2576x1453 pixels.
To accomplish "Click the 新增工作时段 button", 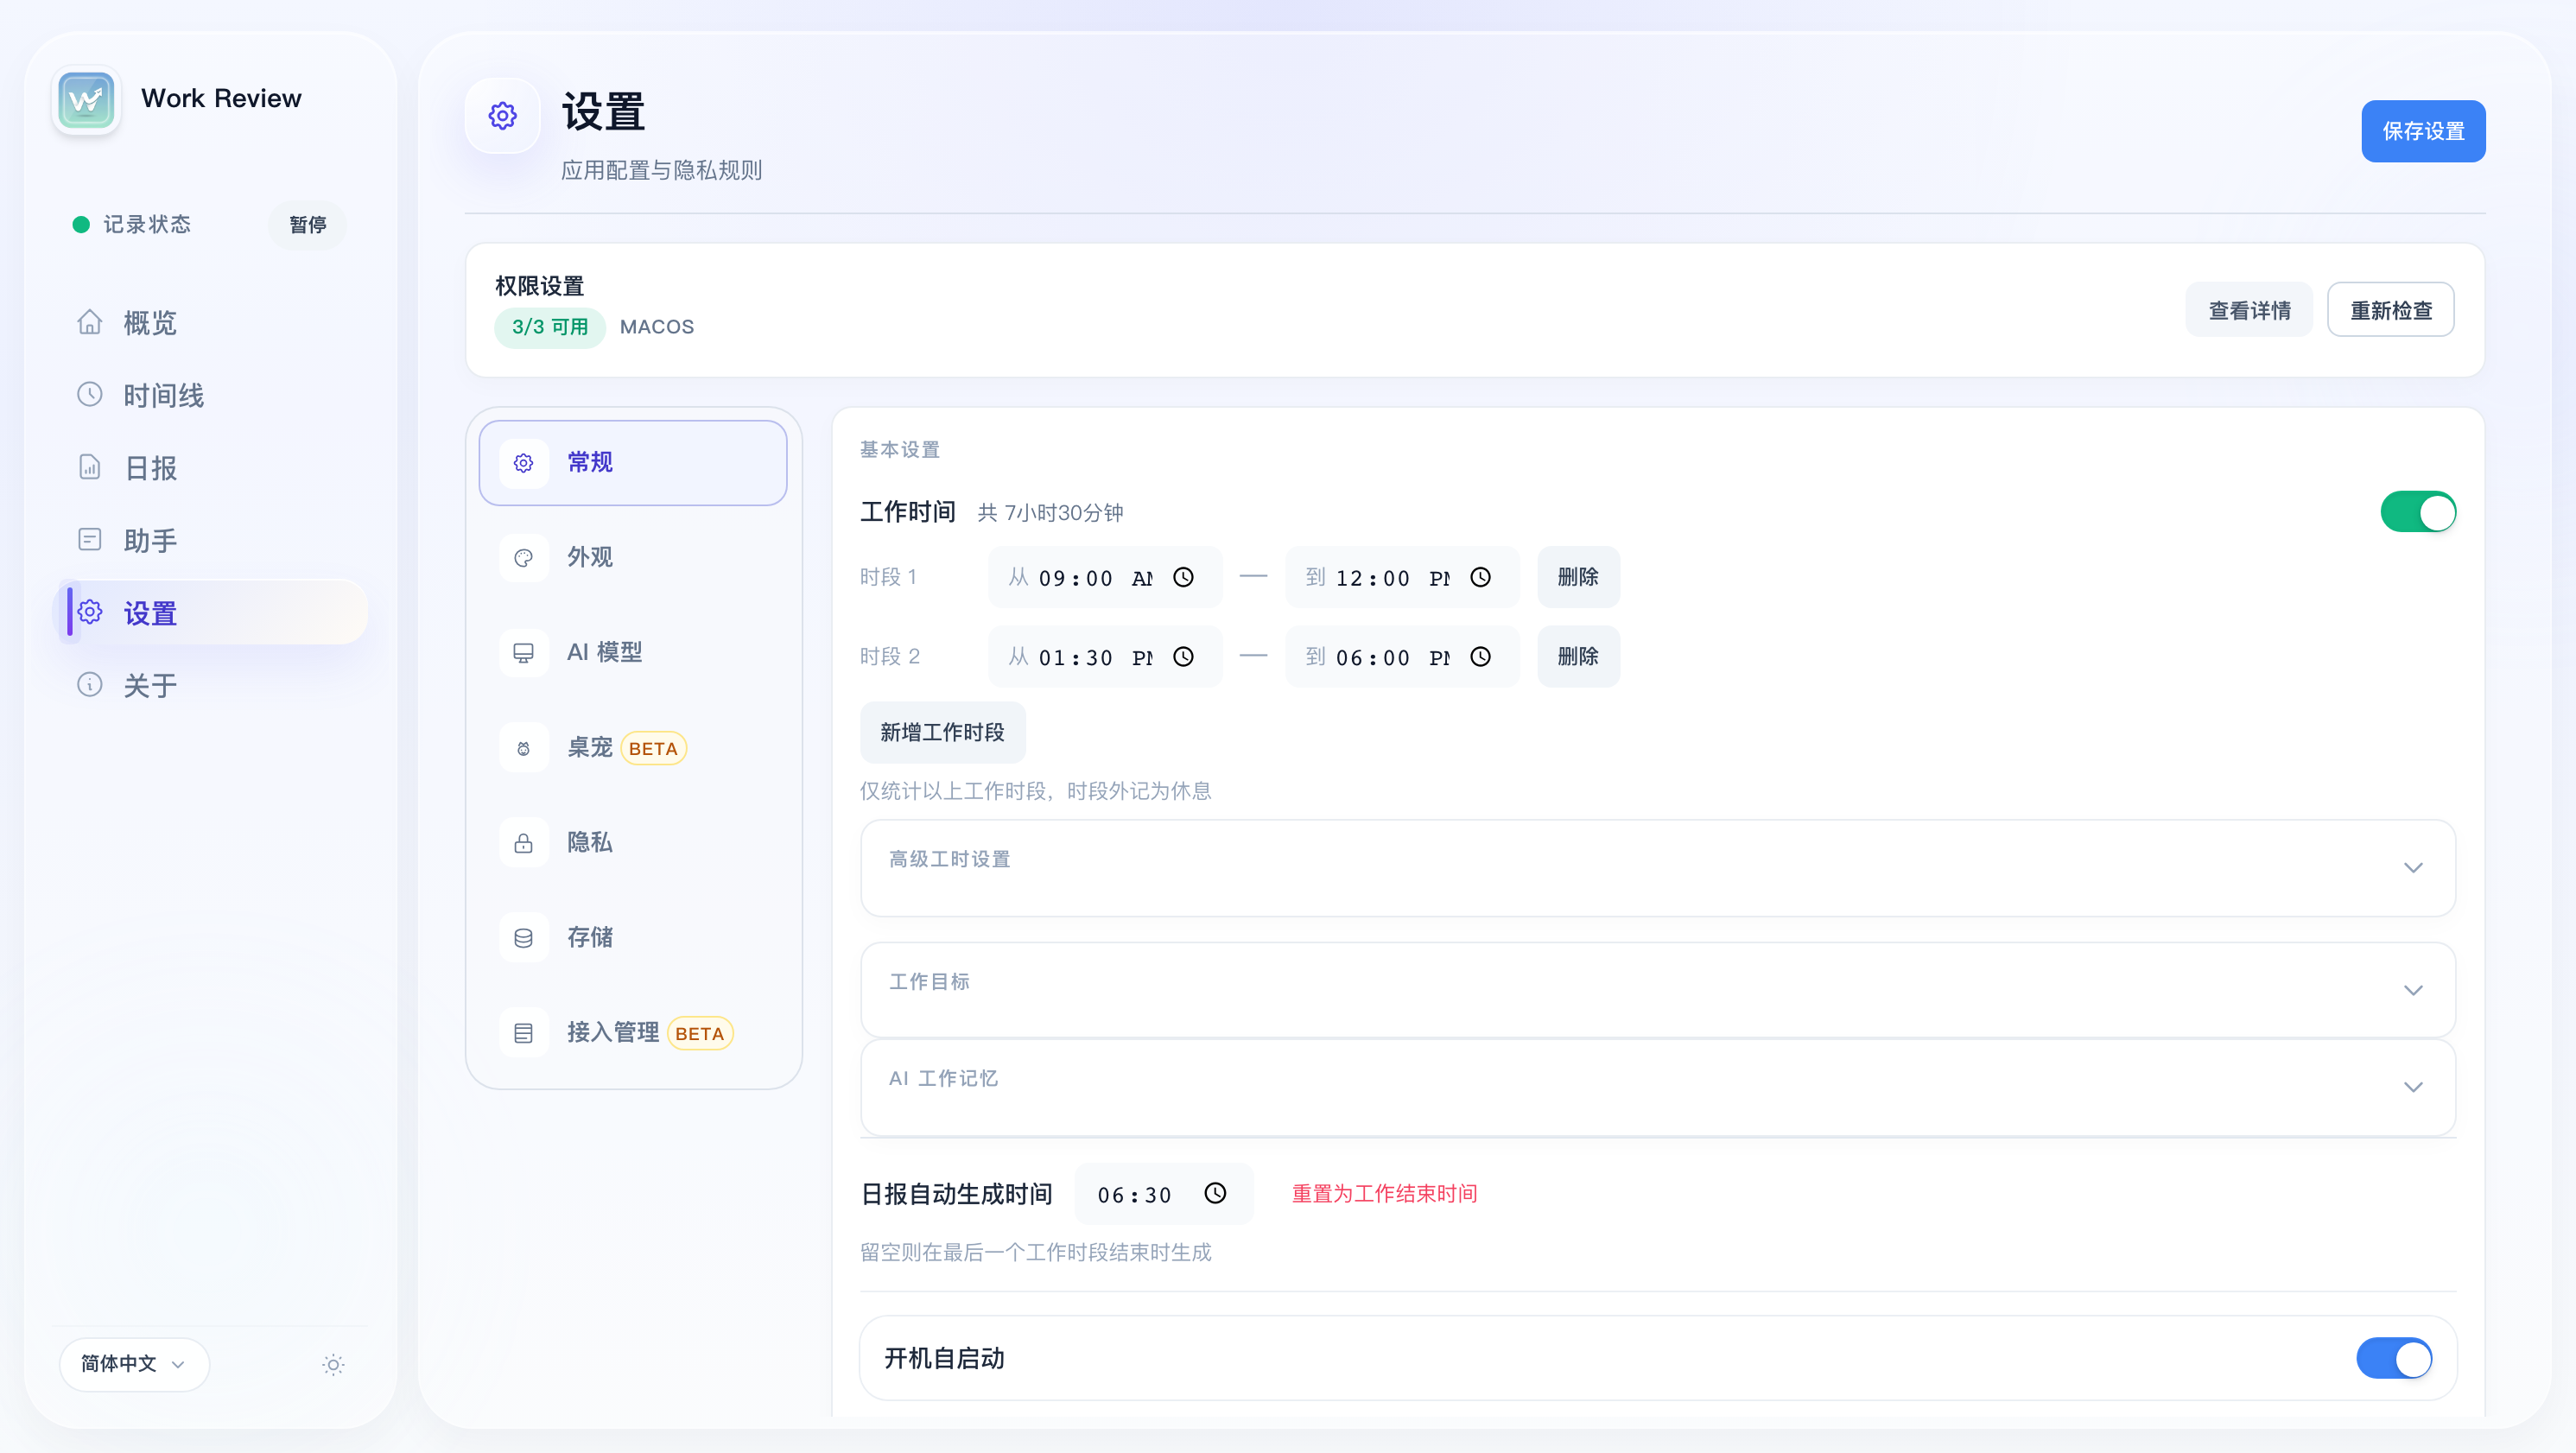I will (x=942, y=732).
